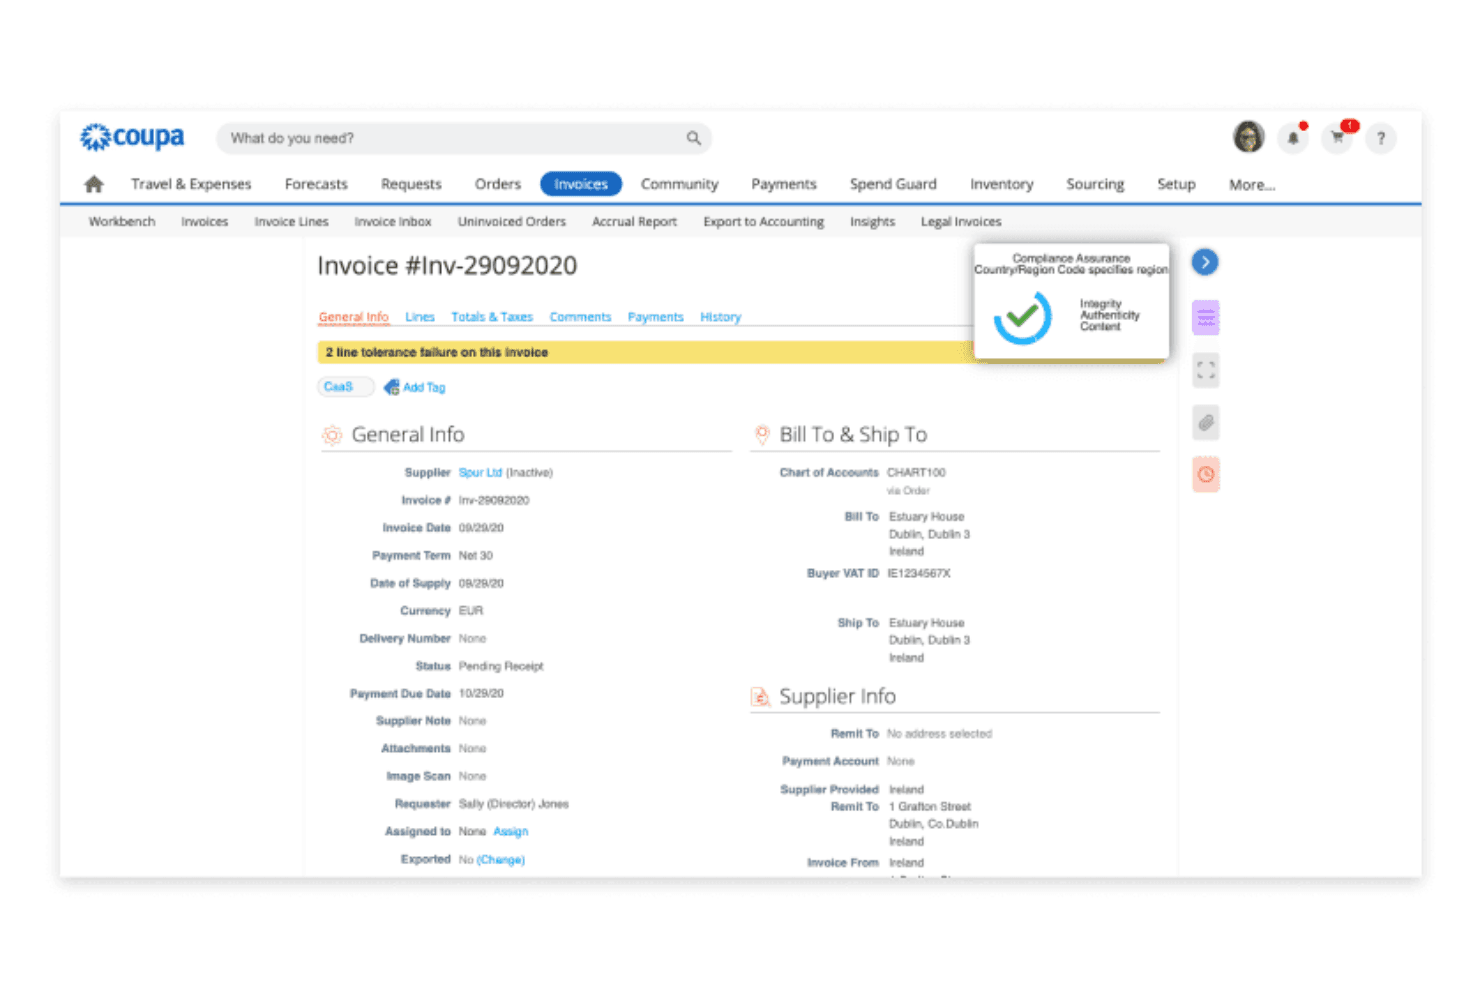Open the shopping cart icon
Viewport: 1480px width, 987px height.
pyautogui.click(x=1337, y=138)
